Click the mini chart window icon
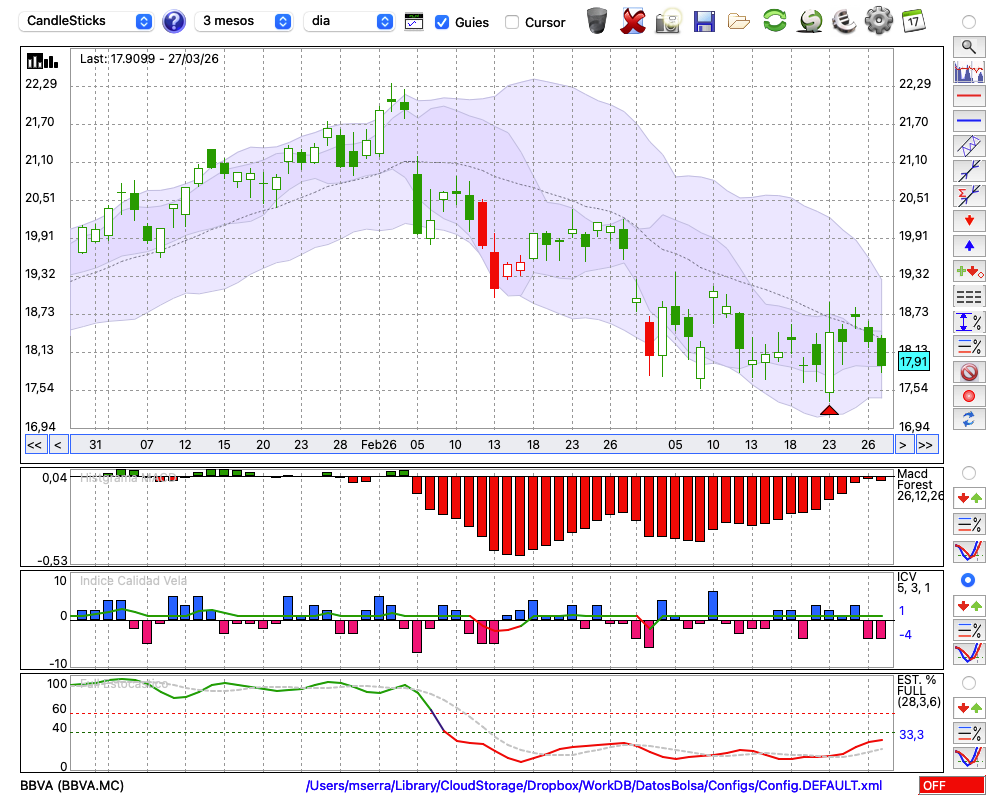The height and width of the screenshot is (800, 1000). tap(414, 22)
